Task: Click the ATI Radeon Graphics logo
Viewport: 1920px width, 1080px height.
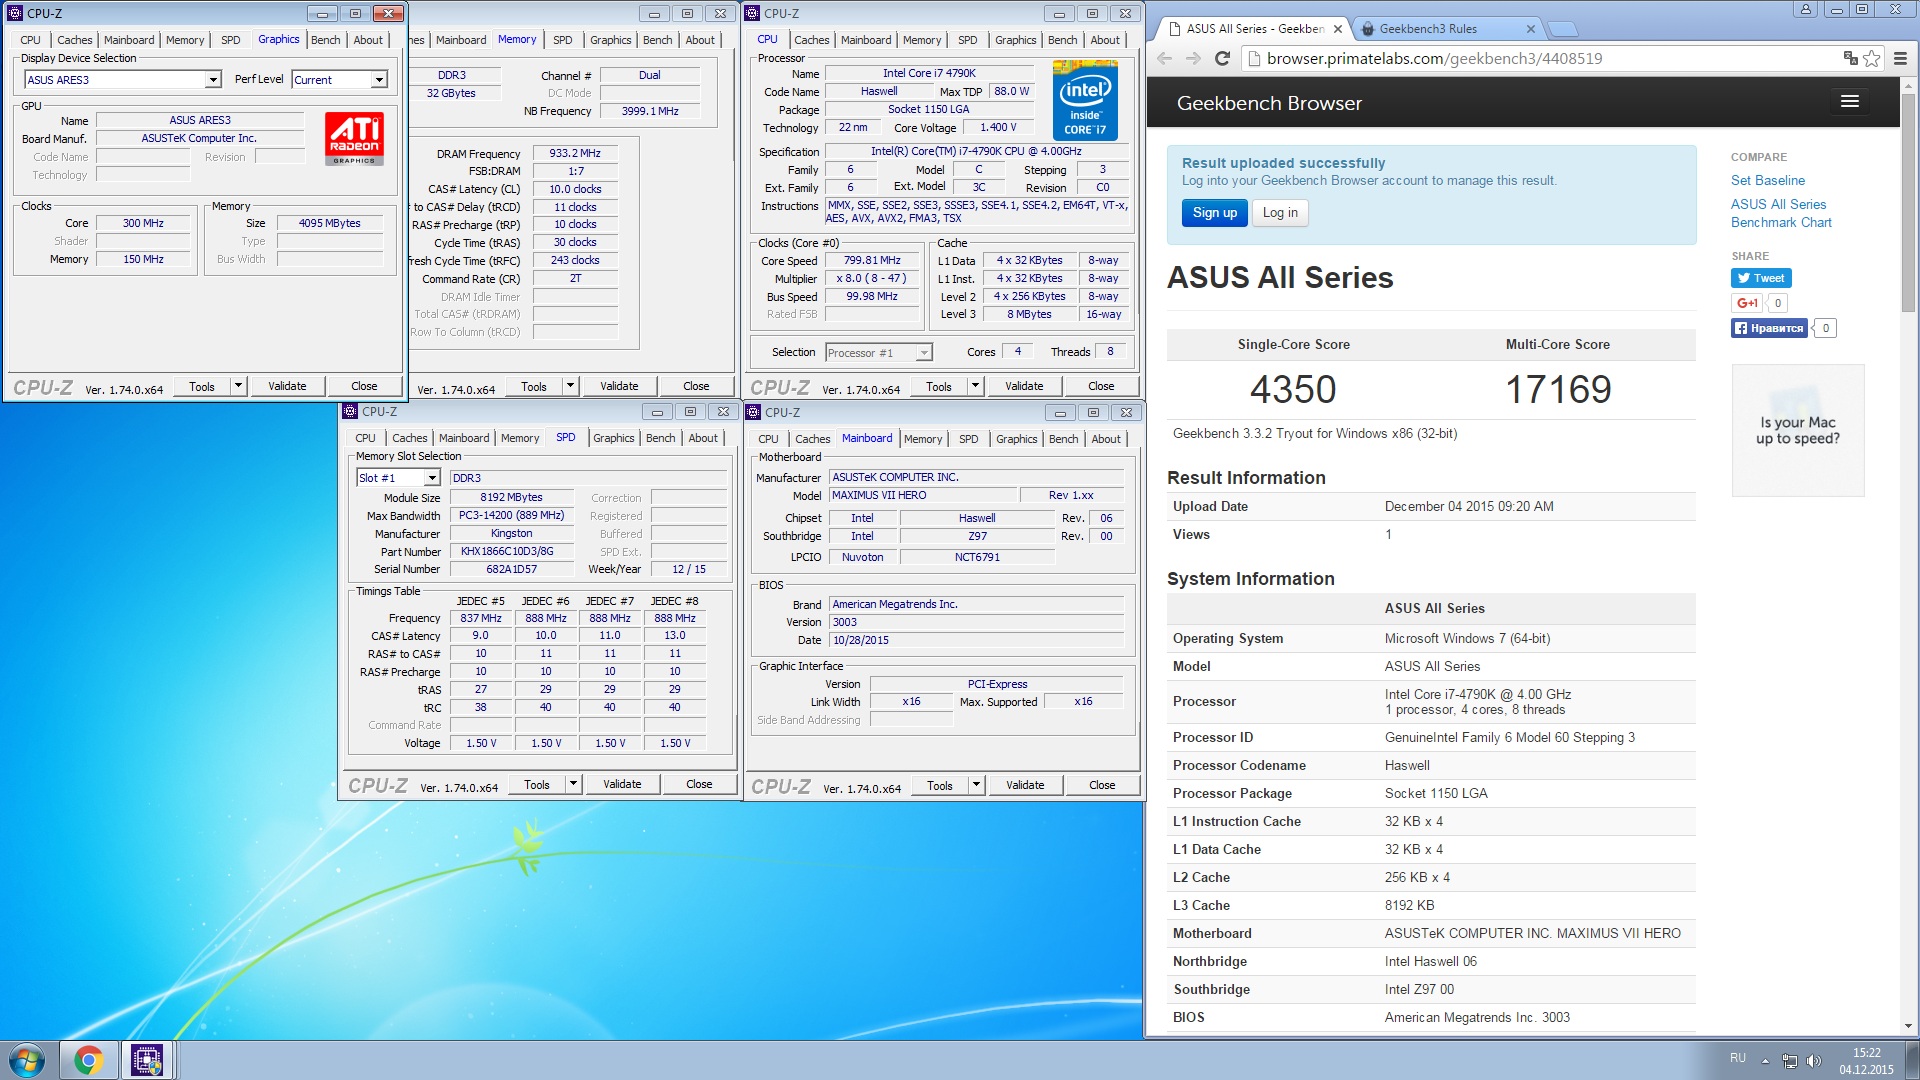Action: click(x=354, y=138)
